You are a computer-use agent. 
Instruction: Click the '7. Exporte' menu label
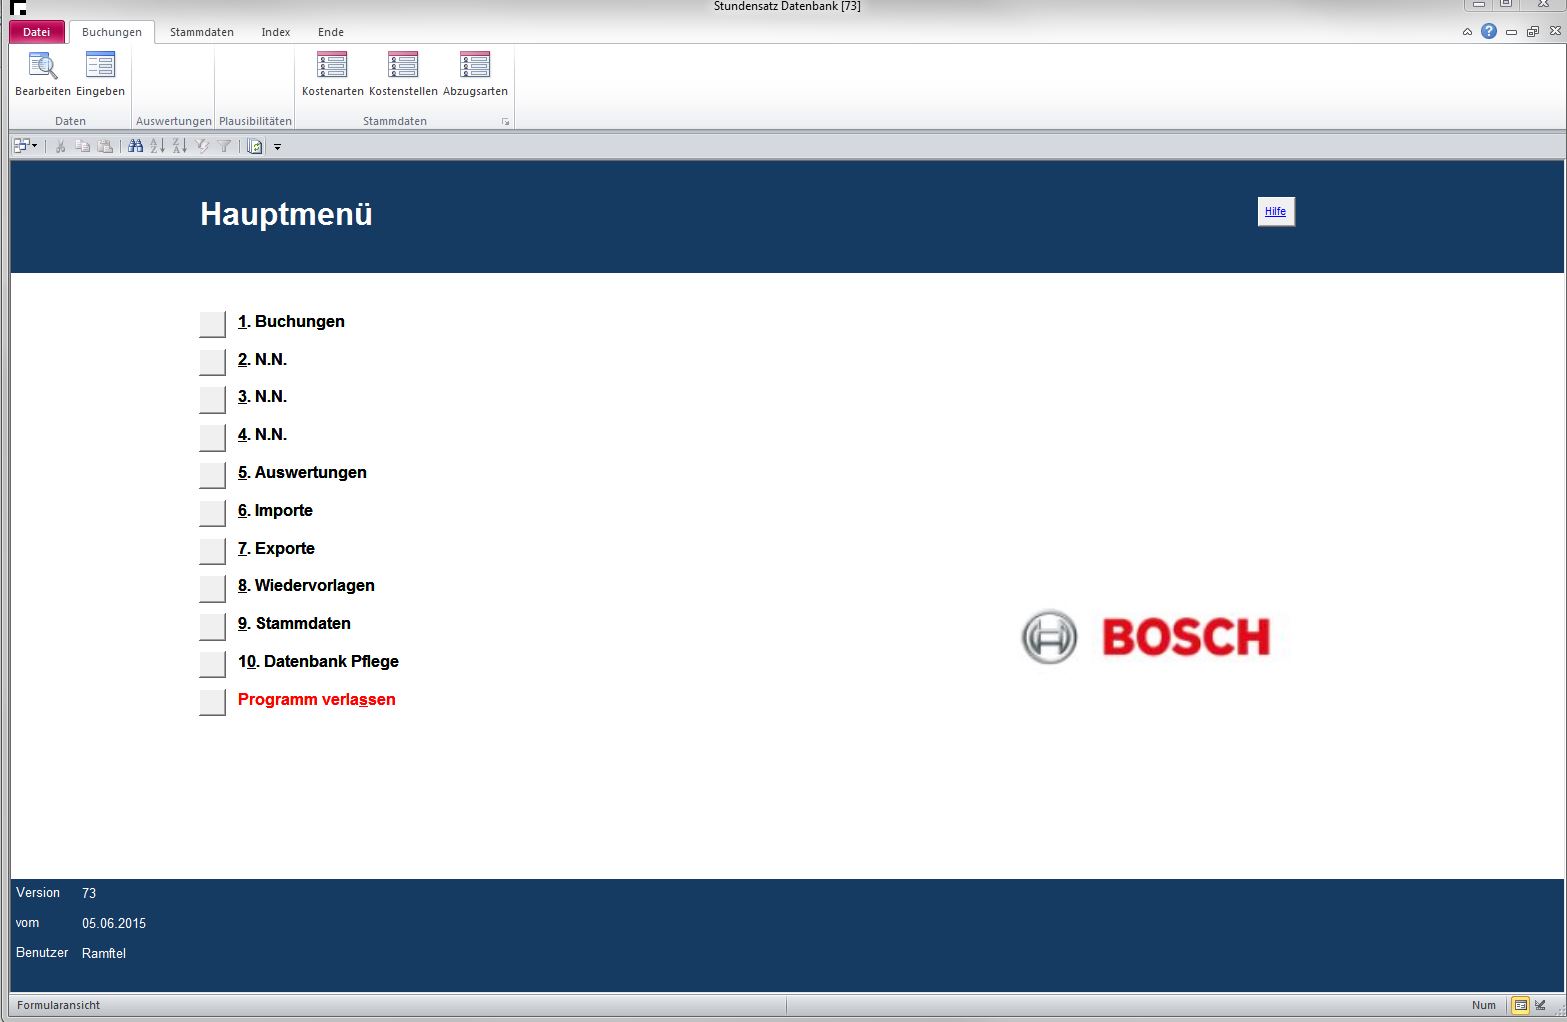(276, 549)
